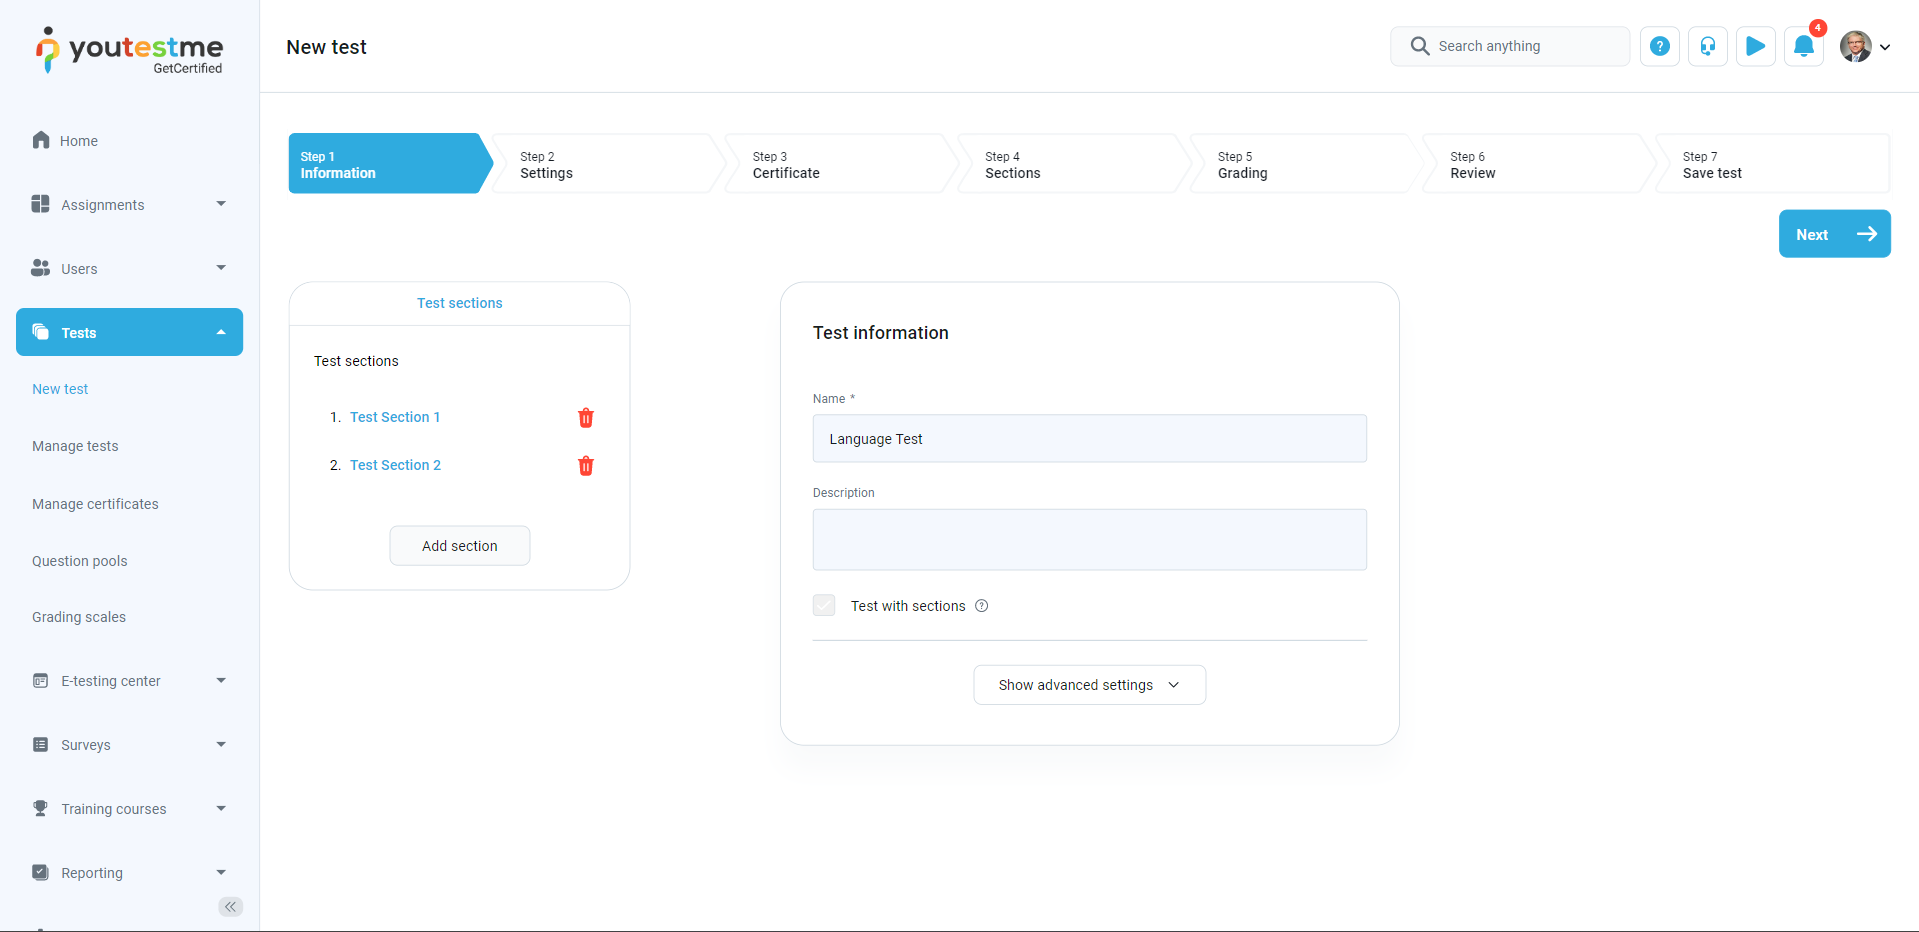Screen dimensions: 1919x932
Task: Toggle the Test with sections checkbox
Action: pos(824,606)
